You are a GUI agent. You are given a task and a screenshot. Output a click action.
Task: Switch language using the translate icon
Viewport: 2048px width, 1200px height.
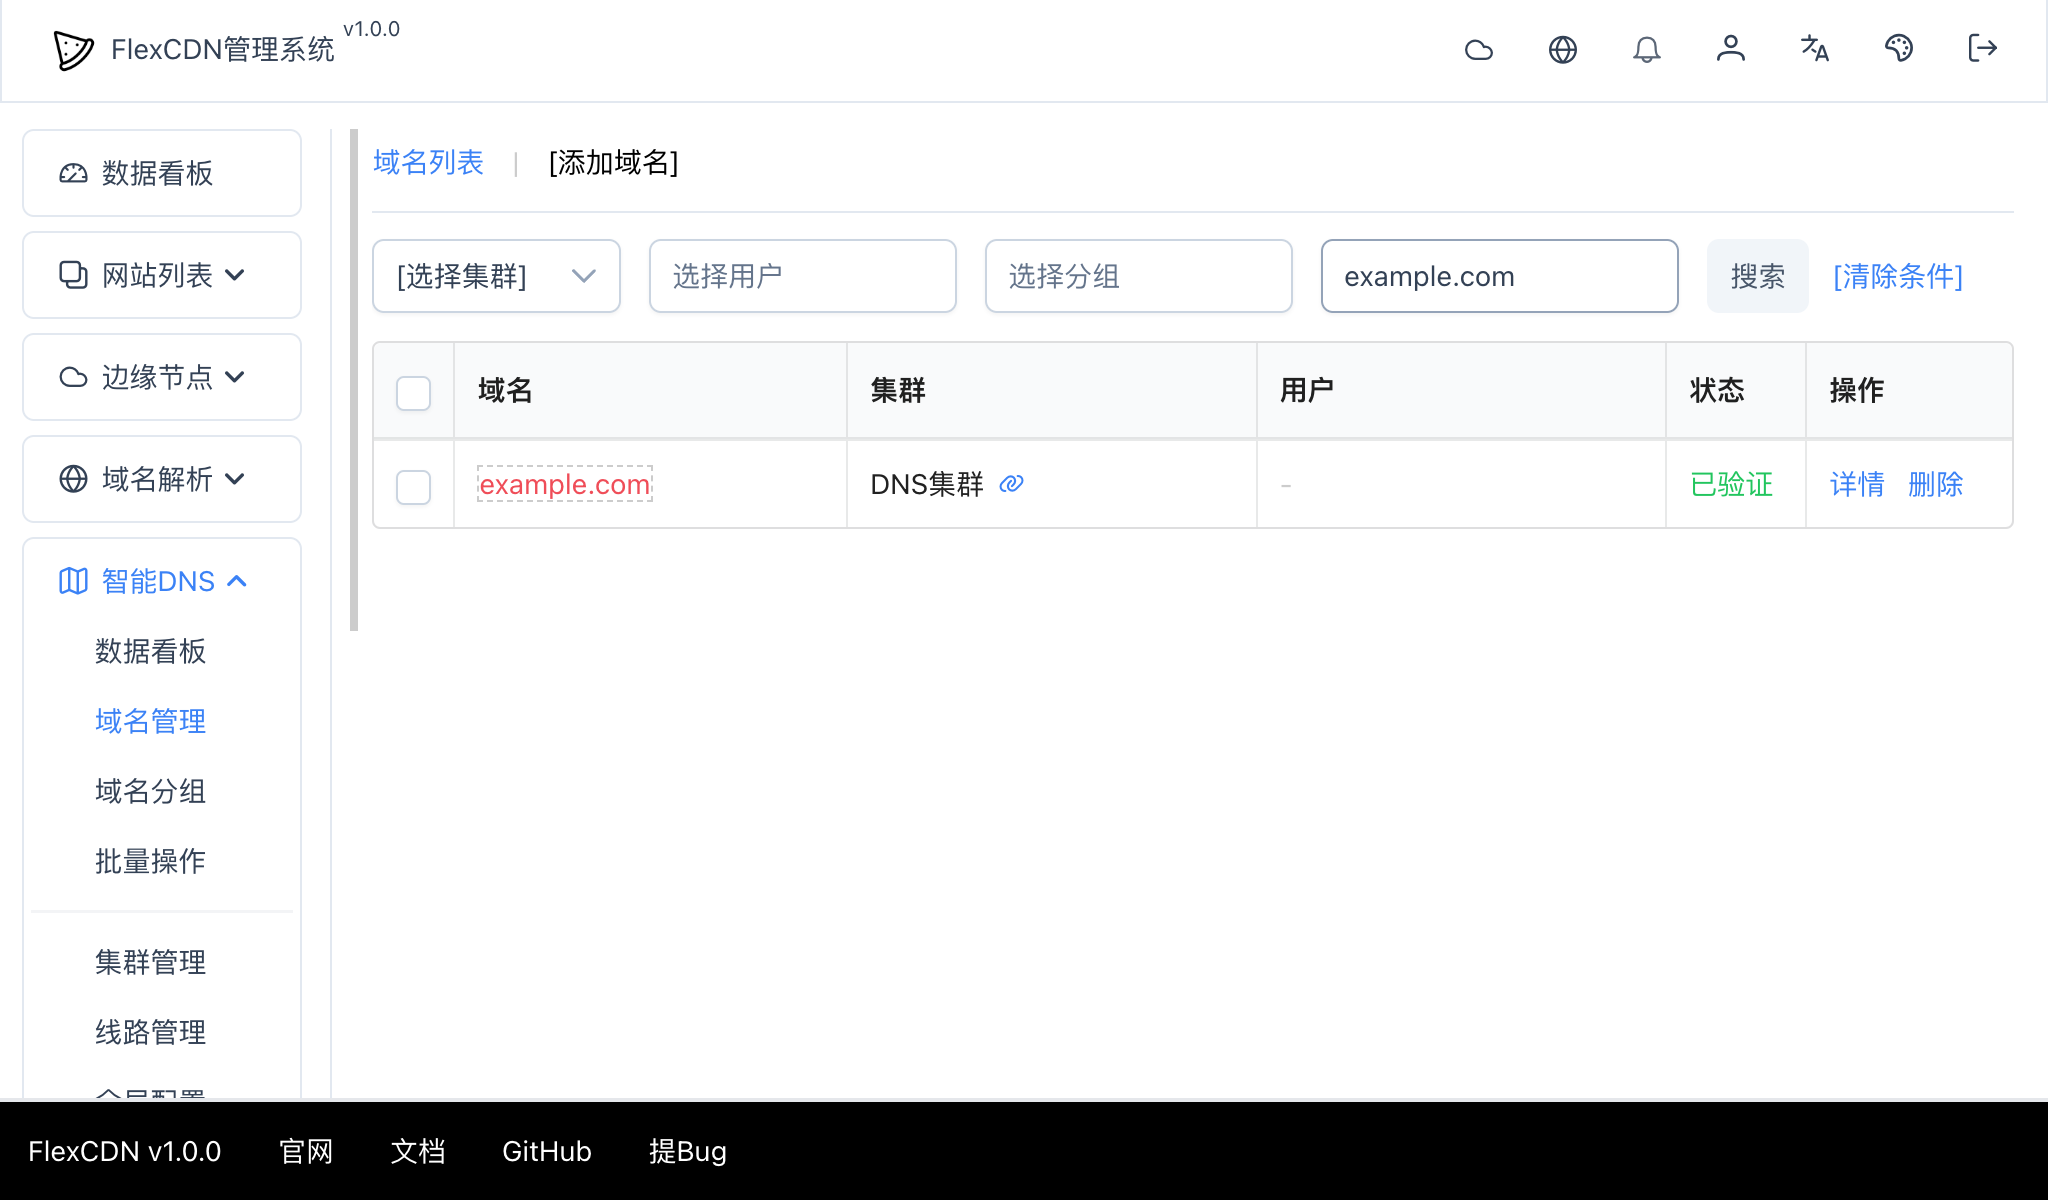1815,49
